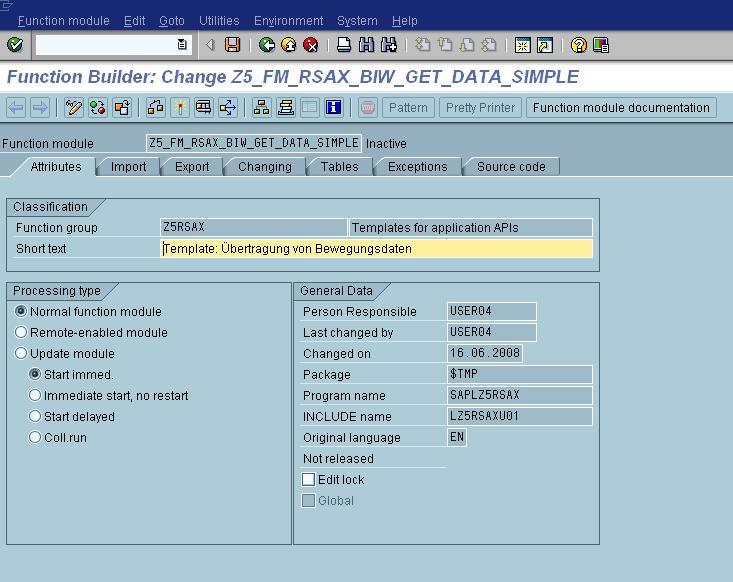The image size is (733, 582).
Task: Click the Customize Local Layout icon
Action: pyautogui.click(x=601, y=45)
